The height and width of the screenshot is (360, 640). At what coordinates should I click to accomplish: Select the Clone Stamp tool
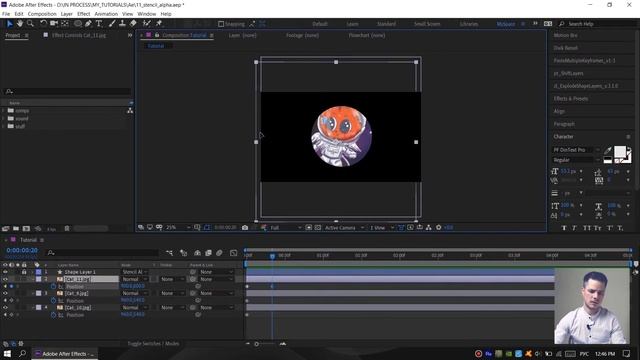pos(122,24)
